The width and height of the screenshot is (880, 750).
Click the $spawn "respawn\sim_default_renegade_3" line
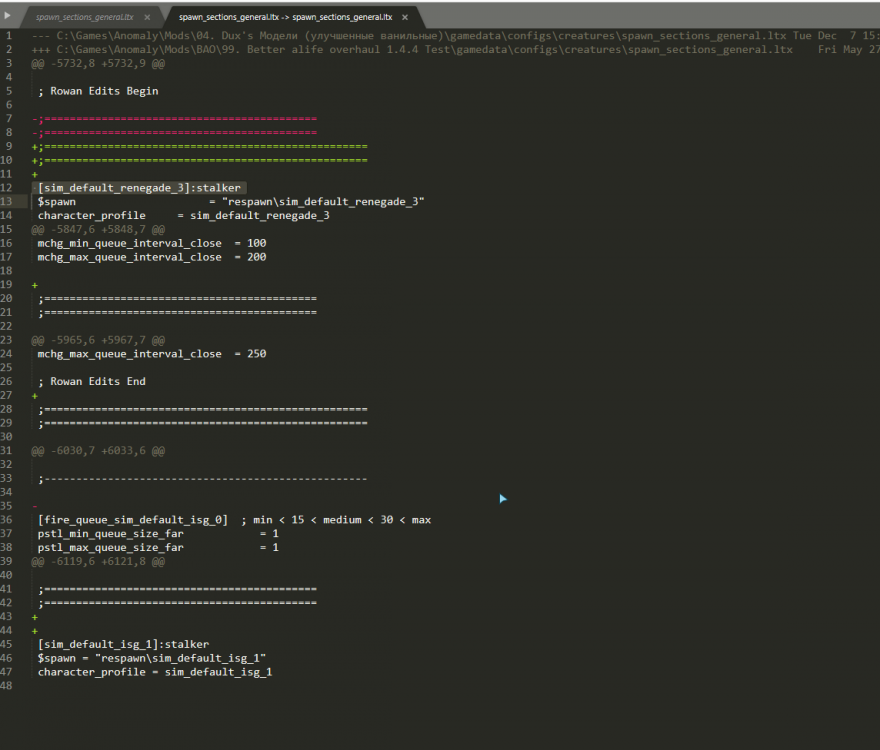pyautogui.click(x=230, y=201)
